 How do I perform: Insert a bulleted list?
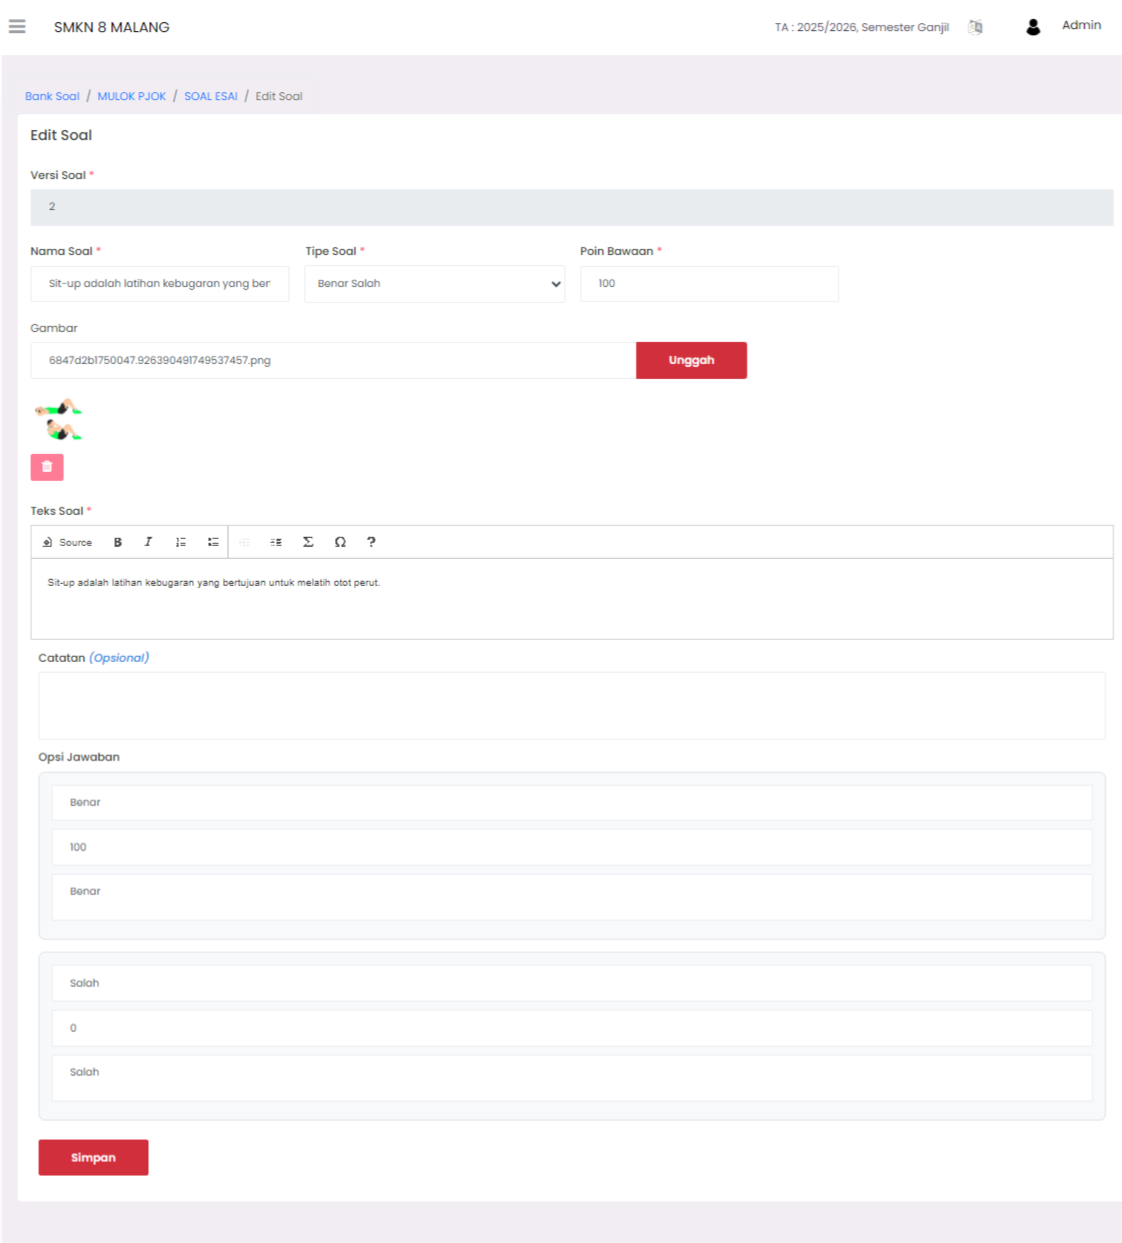(x=213, y=542)
